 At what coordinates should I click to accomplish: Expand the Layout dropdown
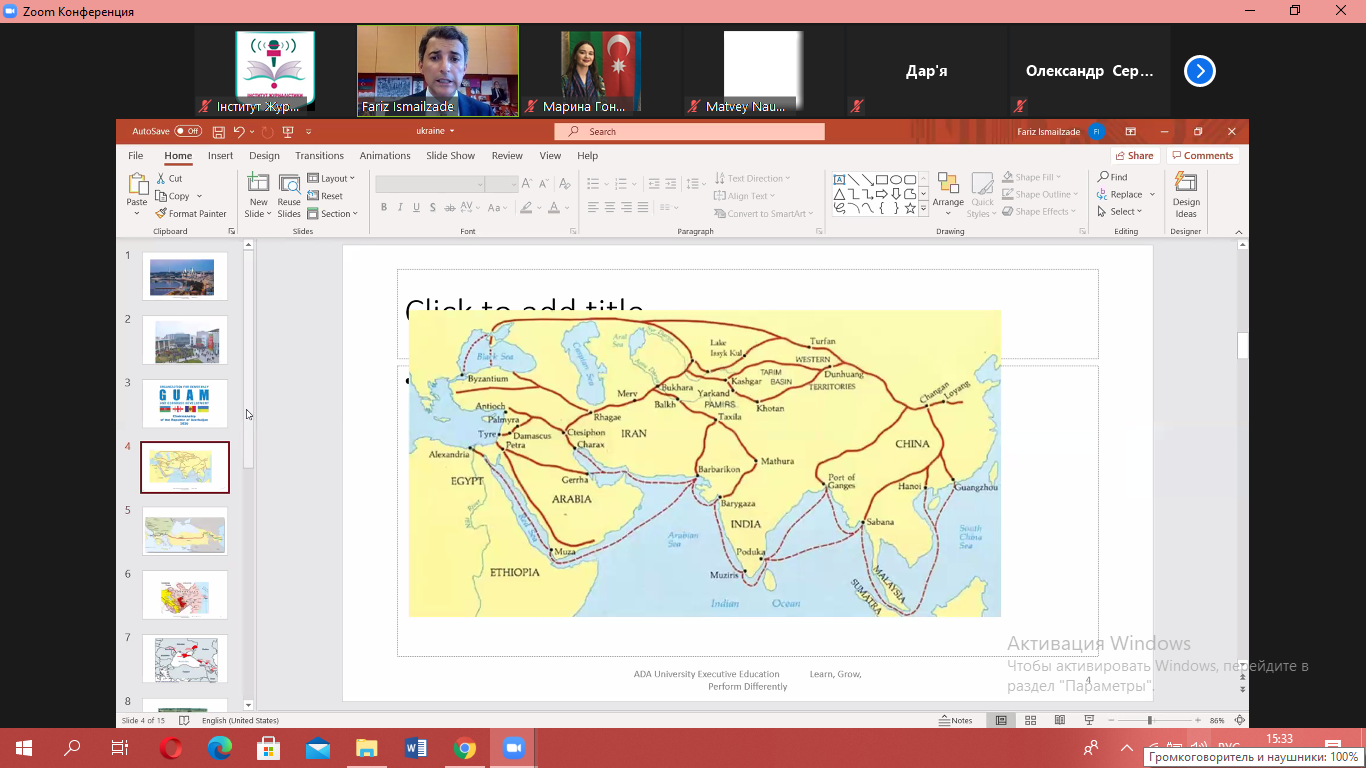(x=334, y=178)
